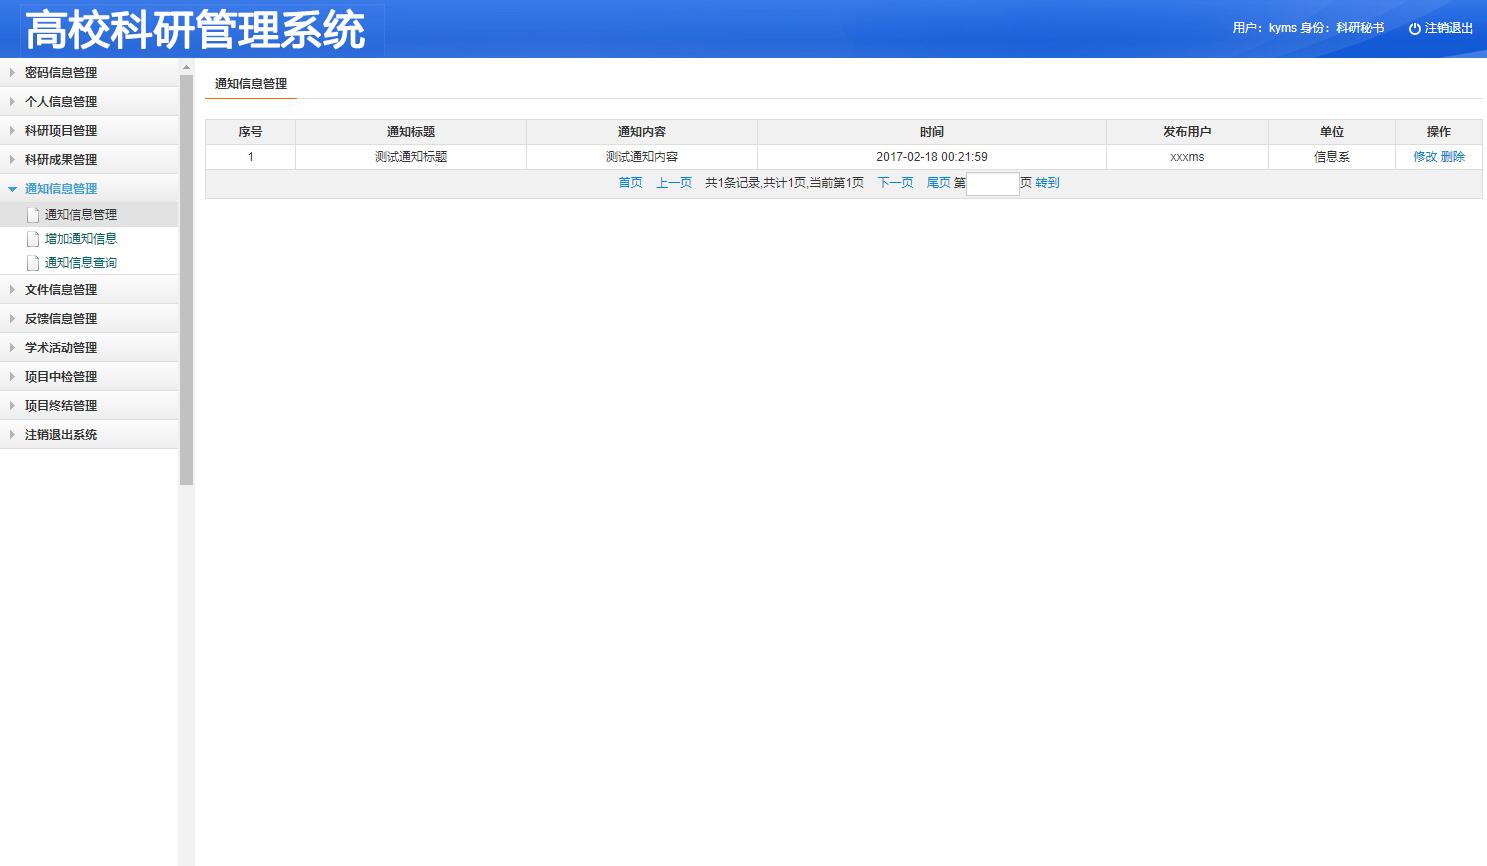The width and height of the screenshot is (1487, 866).
Task: Click the document icon beside 通知信息管理 submenu
Action: click(x=33, y=214)
